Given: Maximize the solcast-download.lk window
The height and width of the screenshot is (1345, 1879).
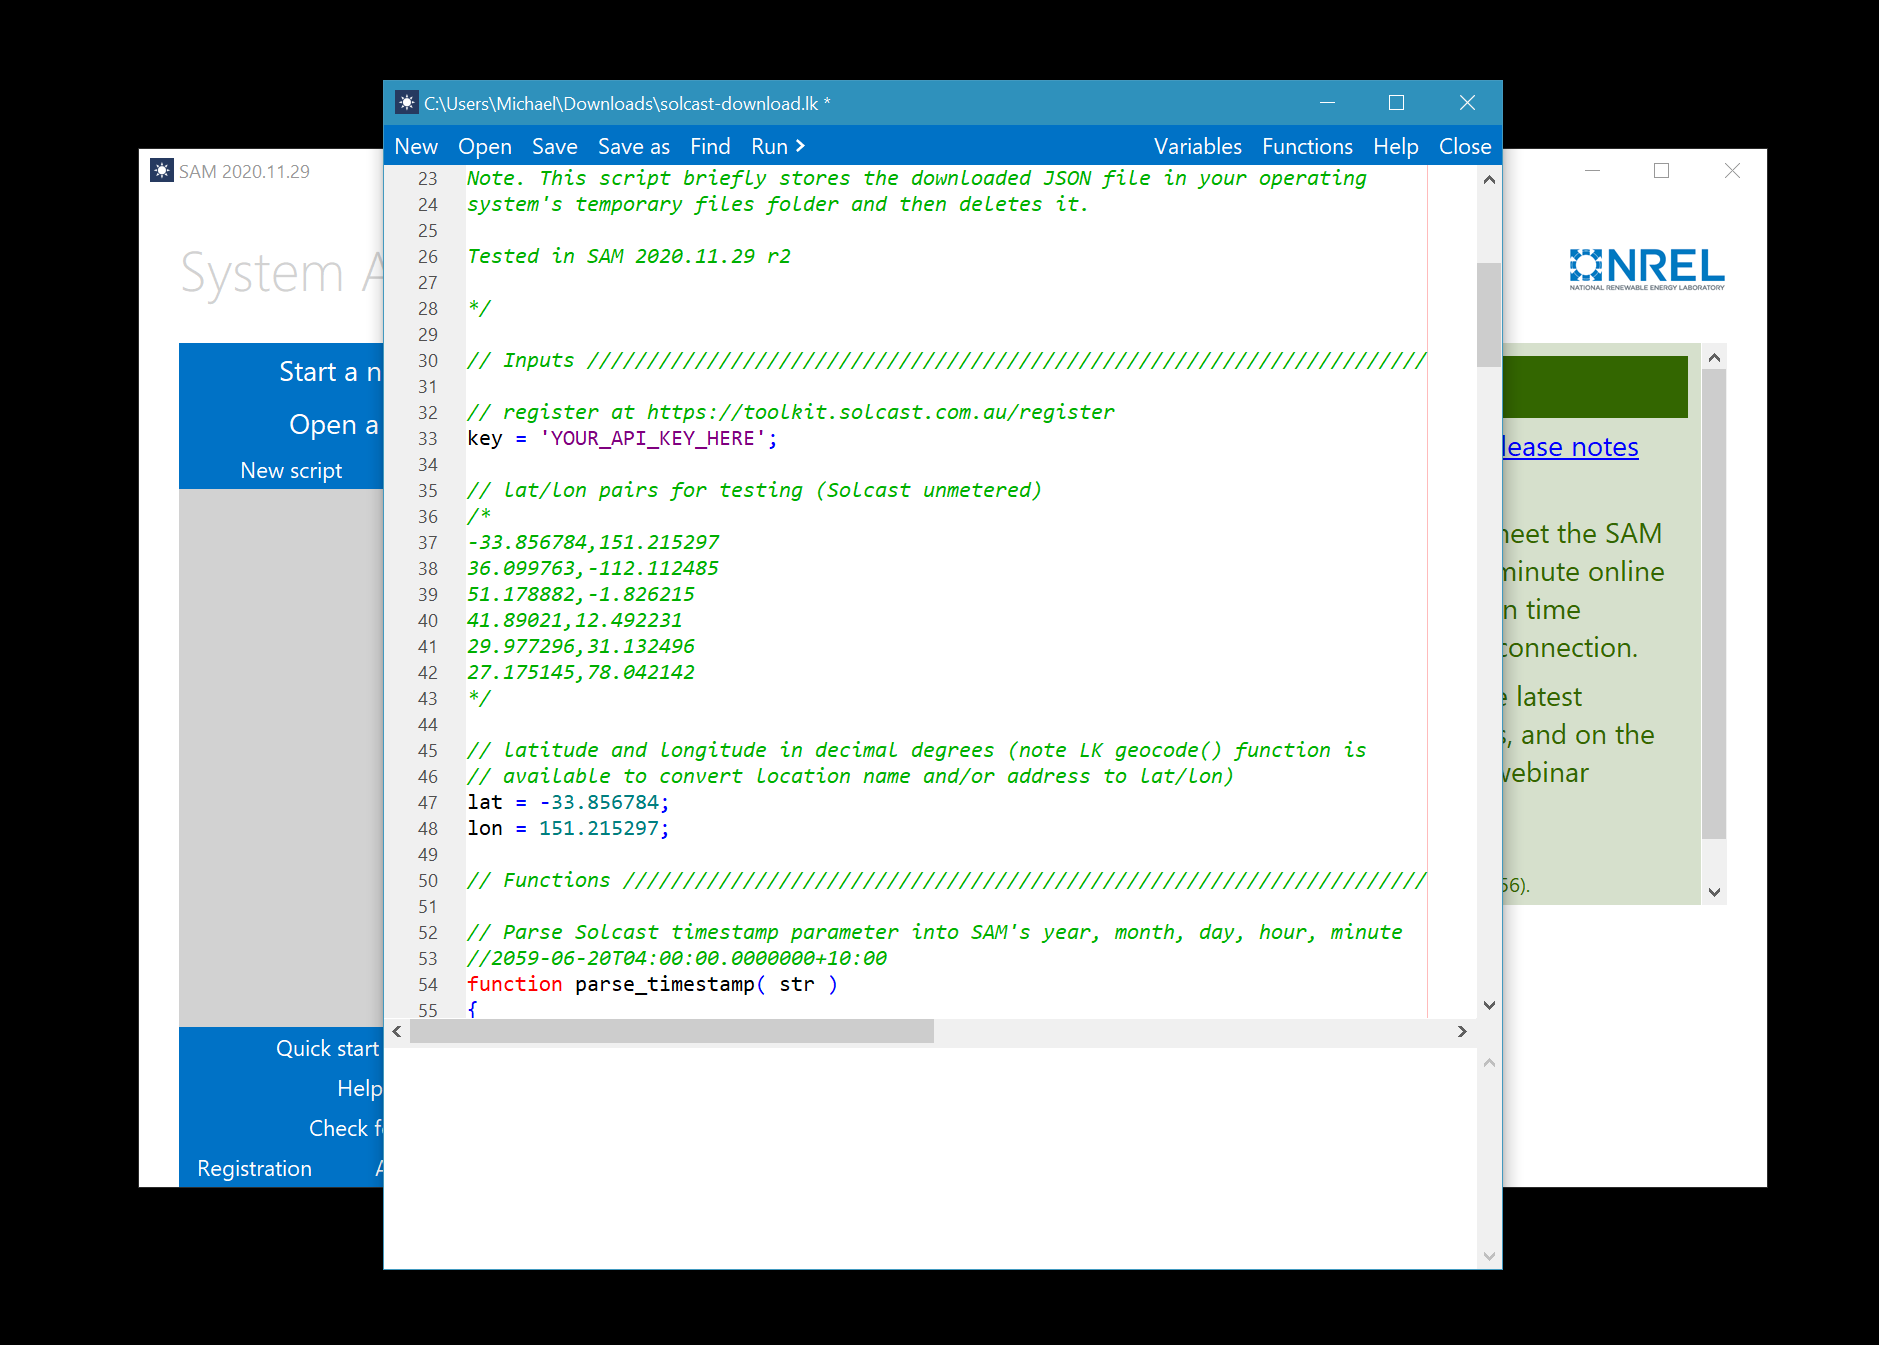Looking at the screenshot, I should 1396,103.
